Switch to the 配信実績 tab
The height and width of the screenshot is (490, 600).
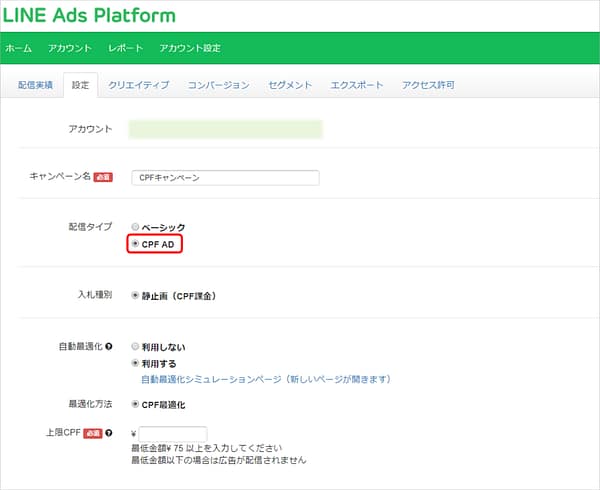pyautogui.click(x=34, y=85)
